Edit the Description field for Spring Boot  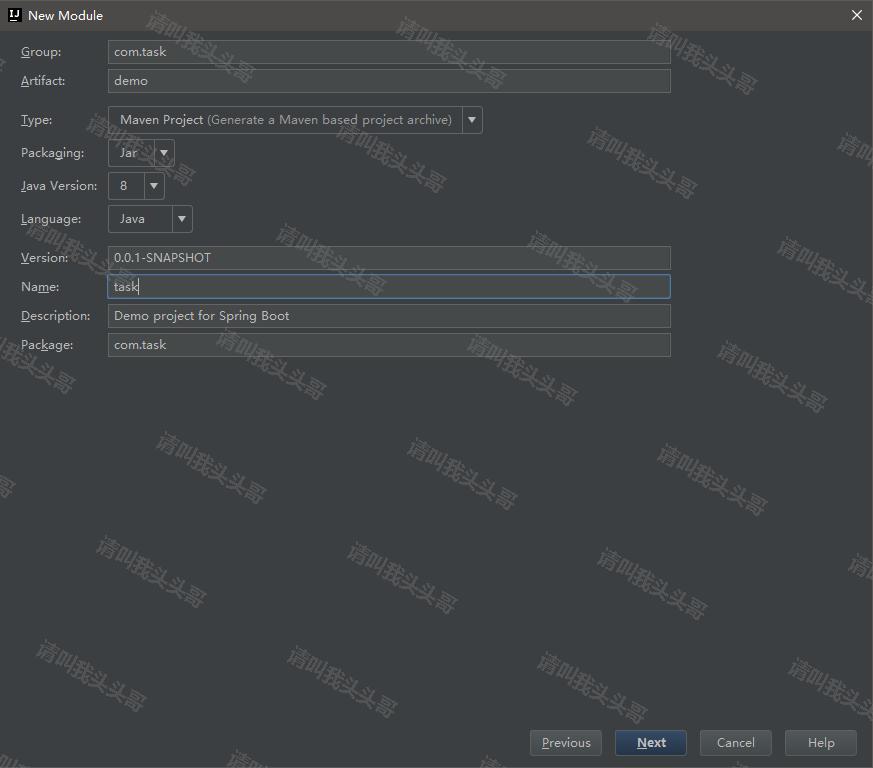[x=389, y=316]
